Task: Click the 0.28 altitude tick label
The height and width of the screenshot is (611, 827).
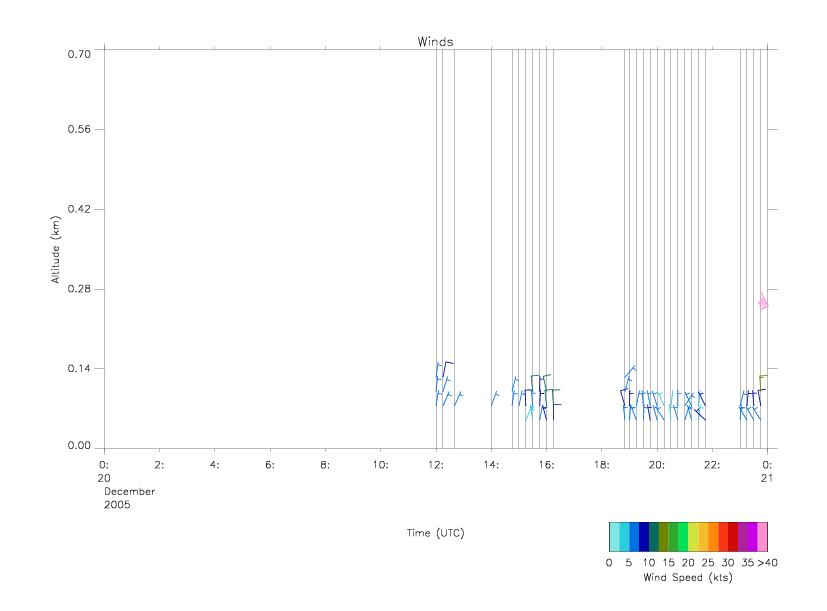Action: [x=79, y=289]
